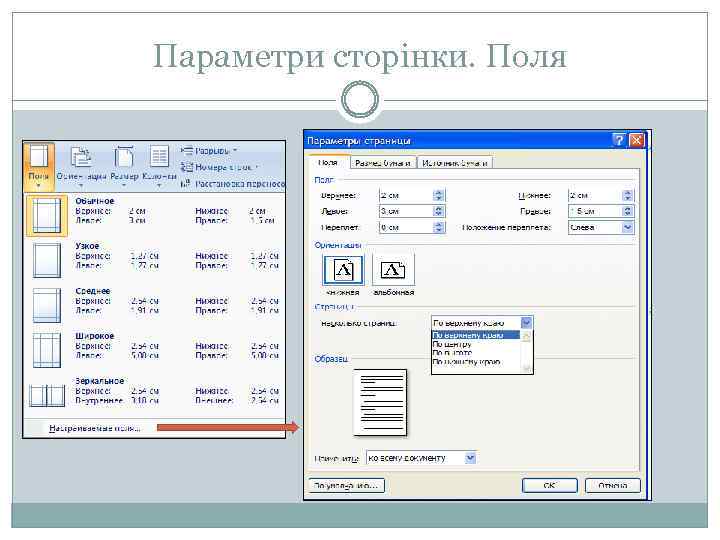The image size is (720, 540).
Task: Open the Ориентация ribbon button
Action: coord(81,166)
